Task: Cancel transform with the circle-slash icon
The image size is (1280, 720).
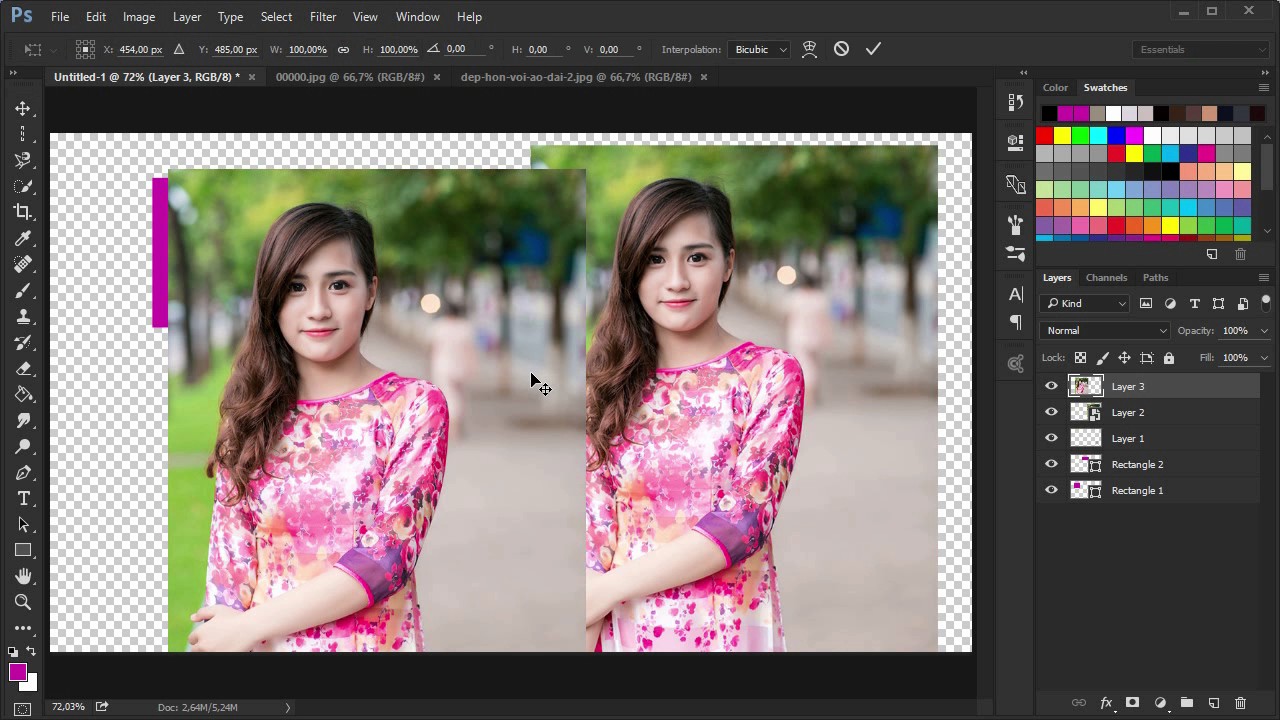Action: click(841, 49)
